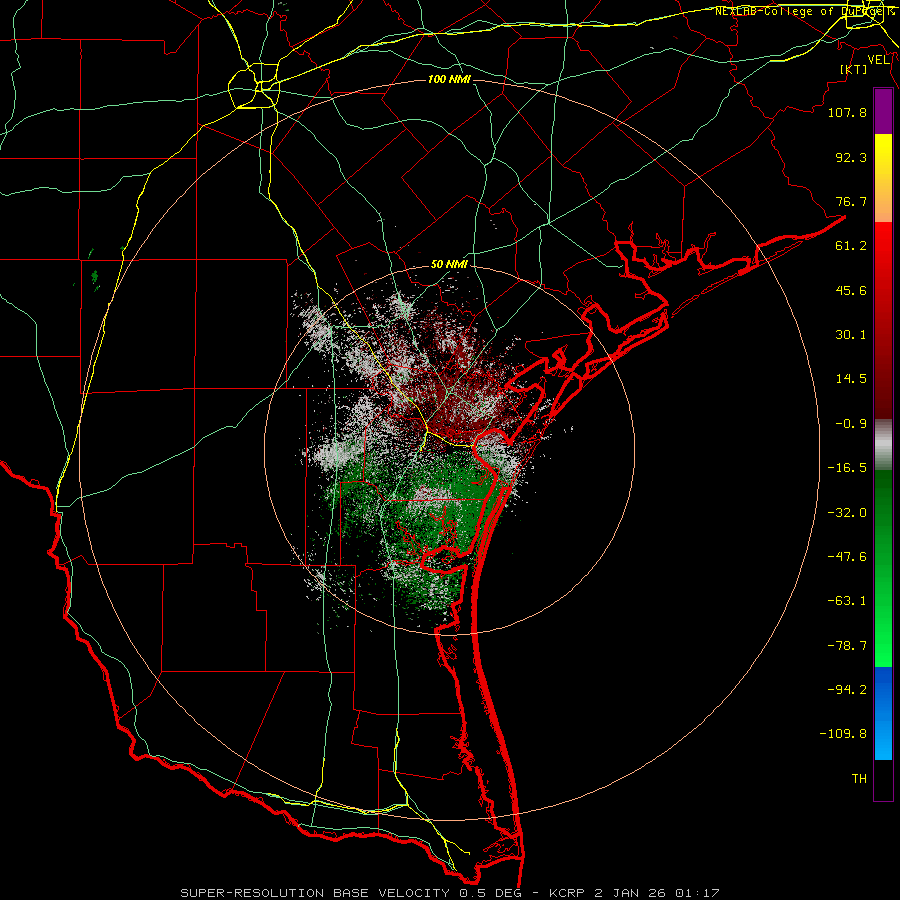Click the "TH" label under the scale

pos(859,779)
